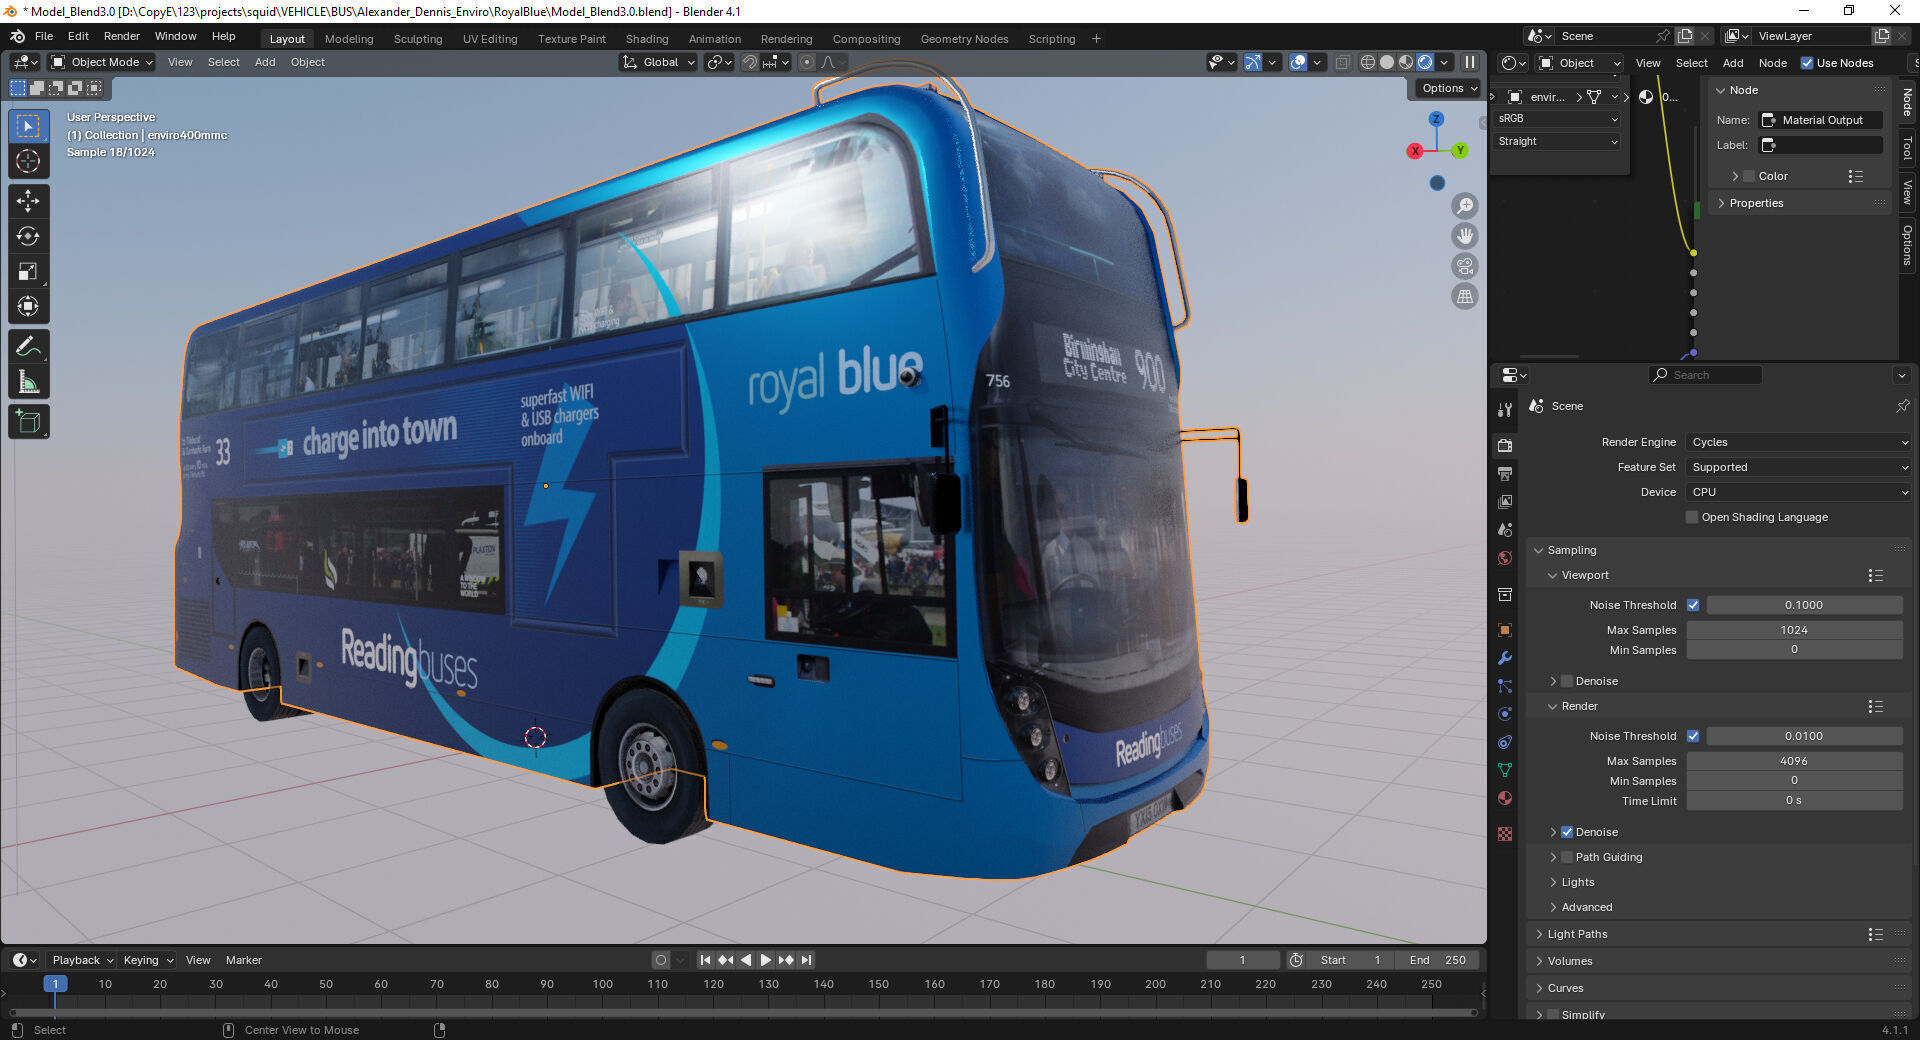This screenshot has width=1920, height=1040.
Task: Open Keying popover in timeline
Action: 147,960
